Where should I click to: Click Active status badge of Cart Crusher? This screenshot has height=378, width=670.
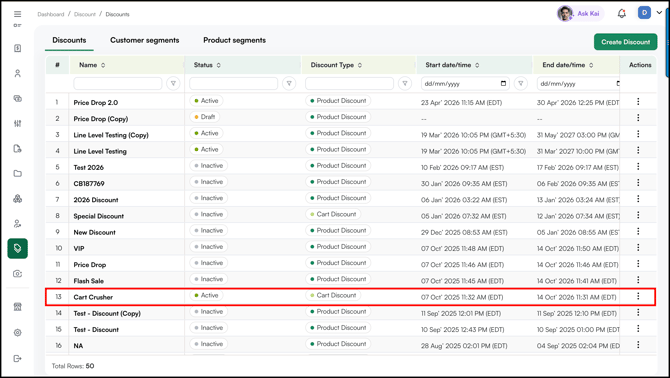pos(206,295)
